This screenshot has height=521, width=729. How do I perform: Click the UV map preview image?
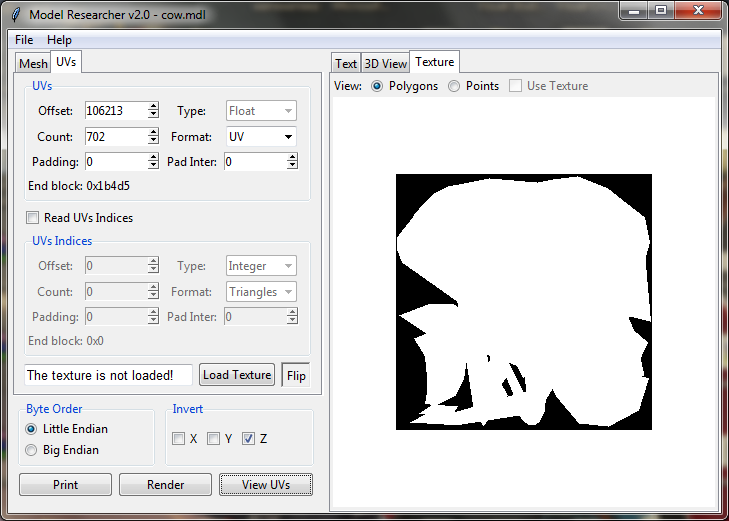[x=524, y=302]
